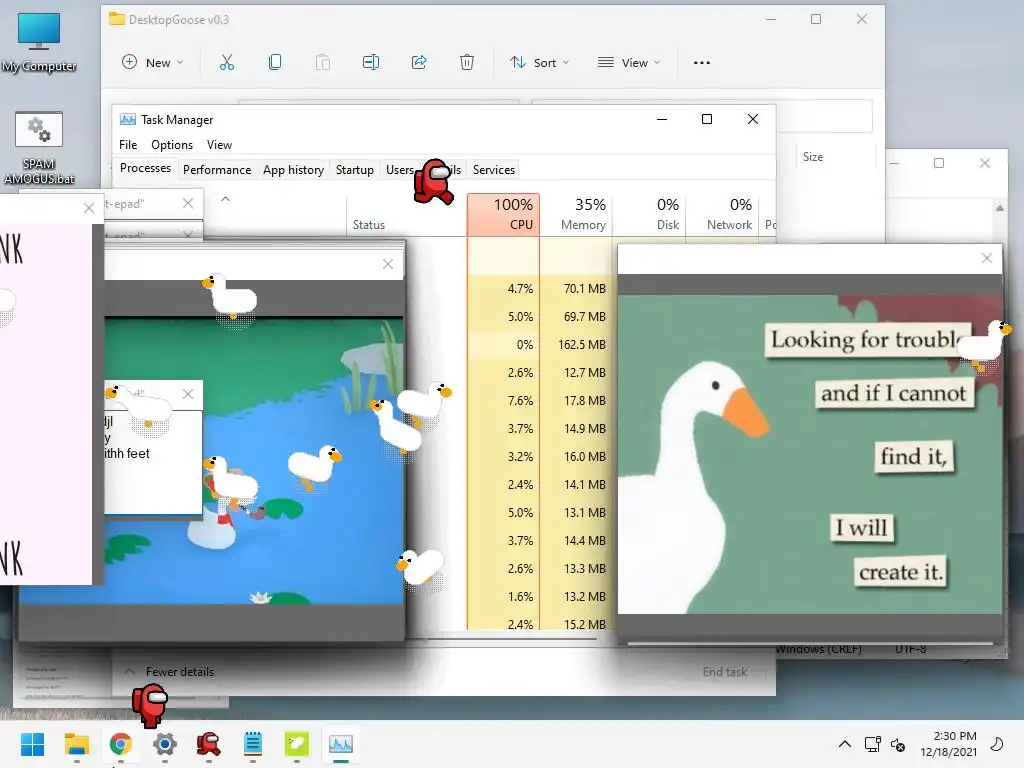Open the Among Us crewmate taskbar app
Viewport: 1024px width, 768px height.
click(208, 744)
